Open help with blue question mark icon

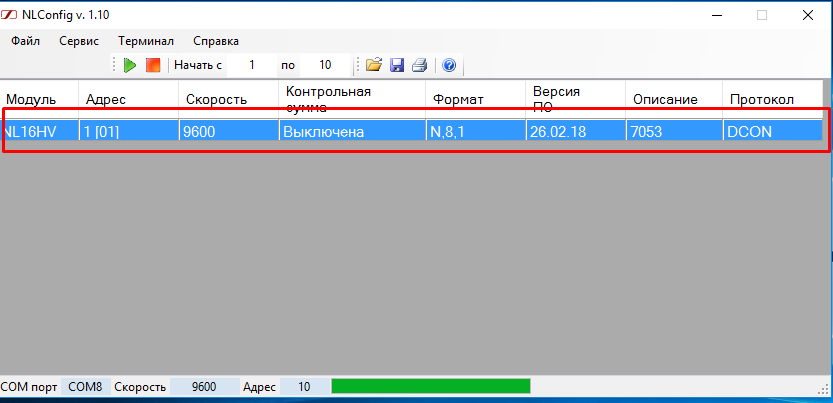tap(449, 65)
